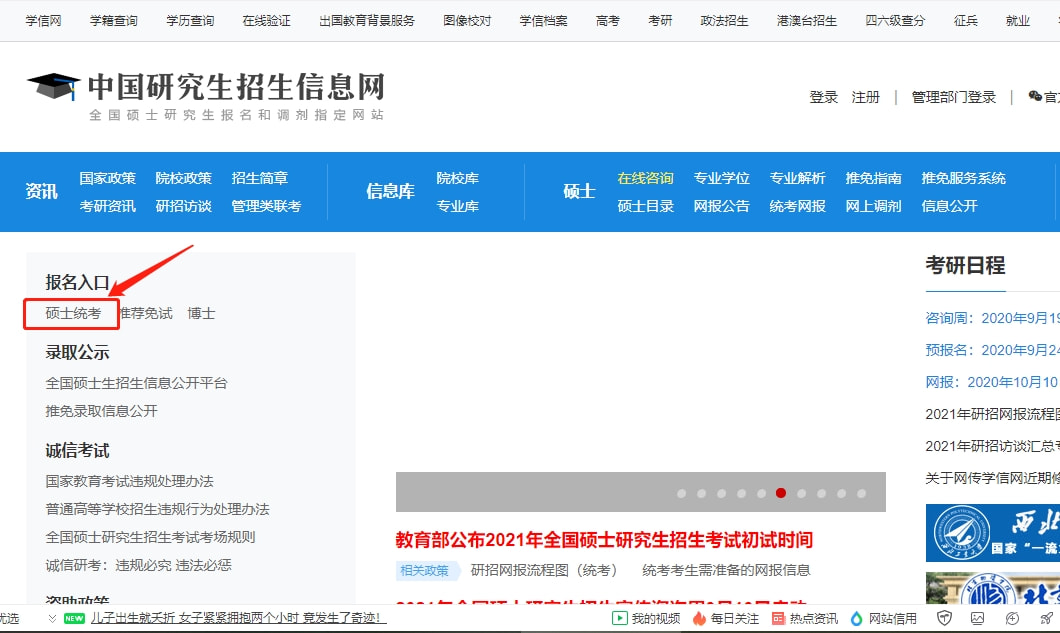Click the shield security icon
This screenshot has height=633, width=1060.
point(944,618)
